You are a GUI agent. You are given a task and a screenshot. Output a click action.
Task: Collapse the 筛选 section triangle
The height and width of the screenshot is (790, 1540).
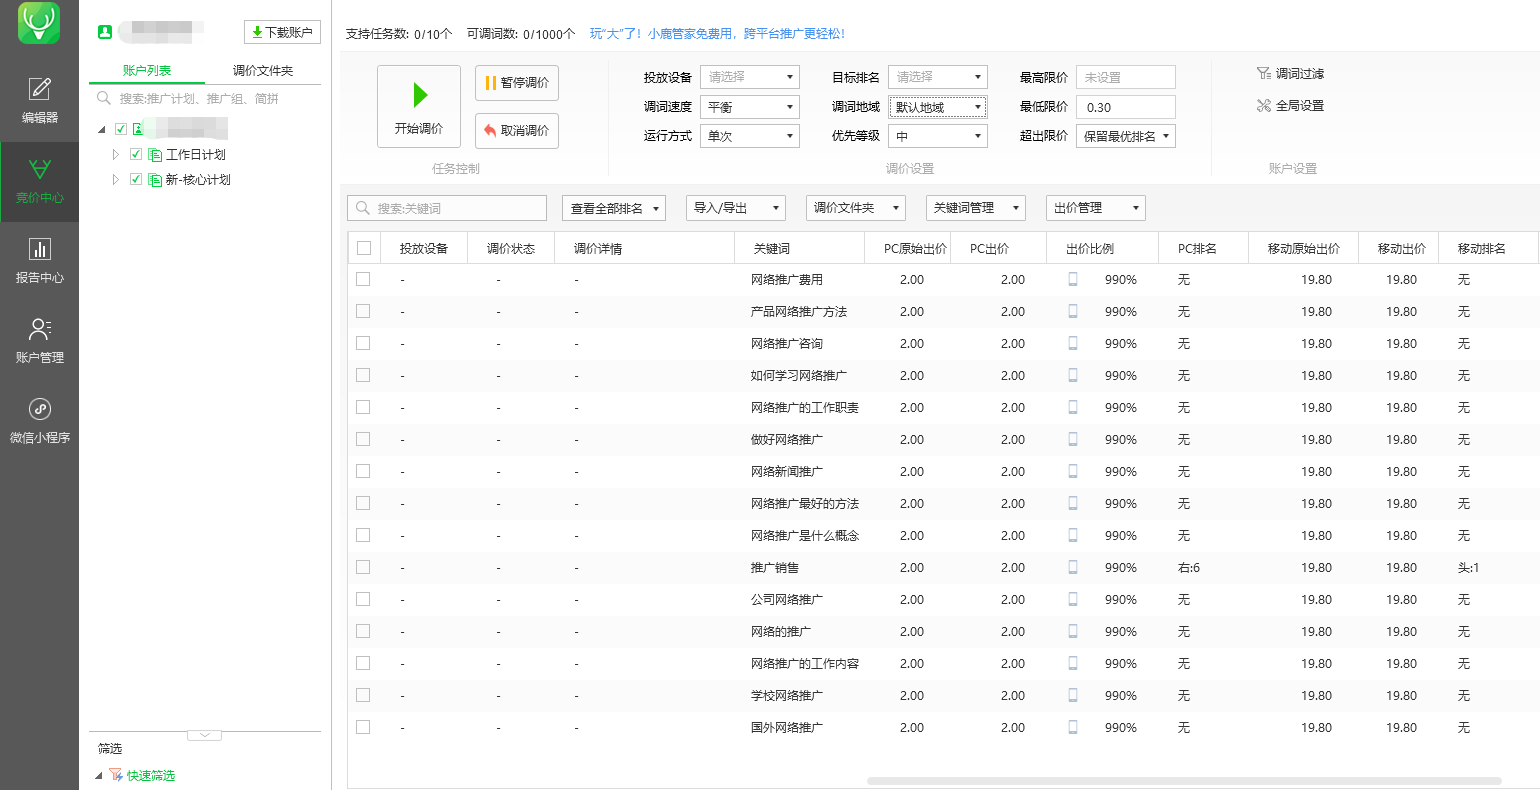(x=98, y=776)
